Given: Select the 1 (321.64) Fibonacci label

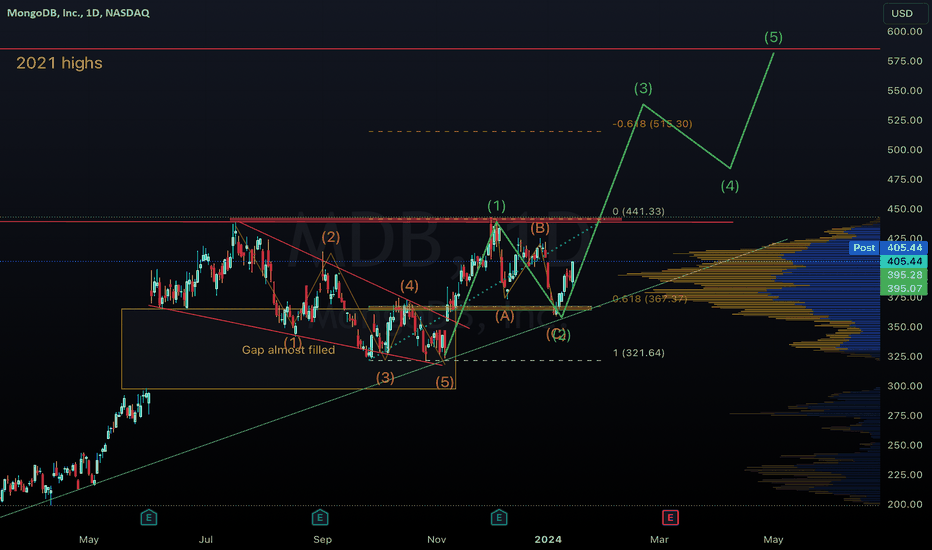Looking at the screenshot, I should [638, 353].
